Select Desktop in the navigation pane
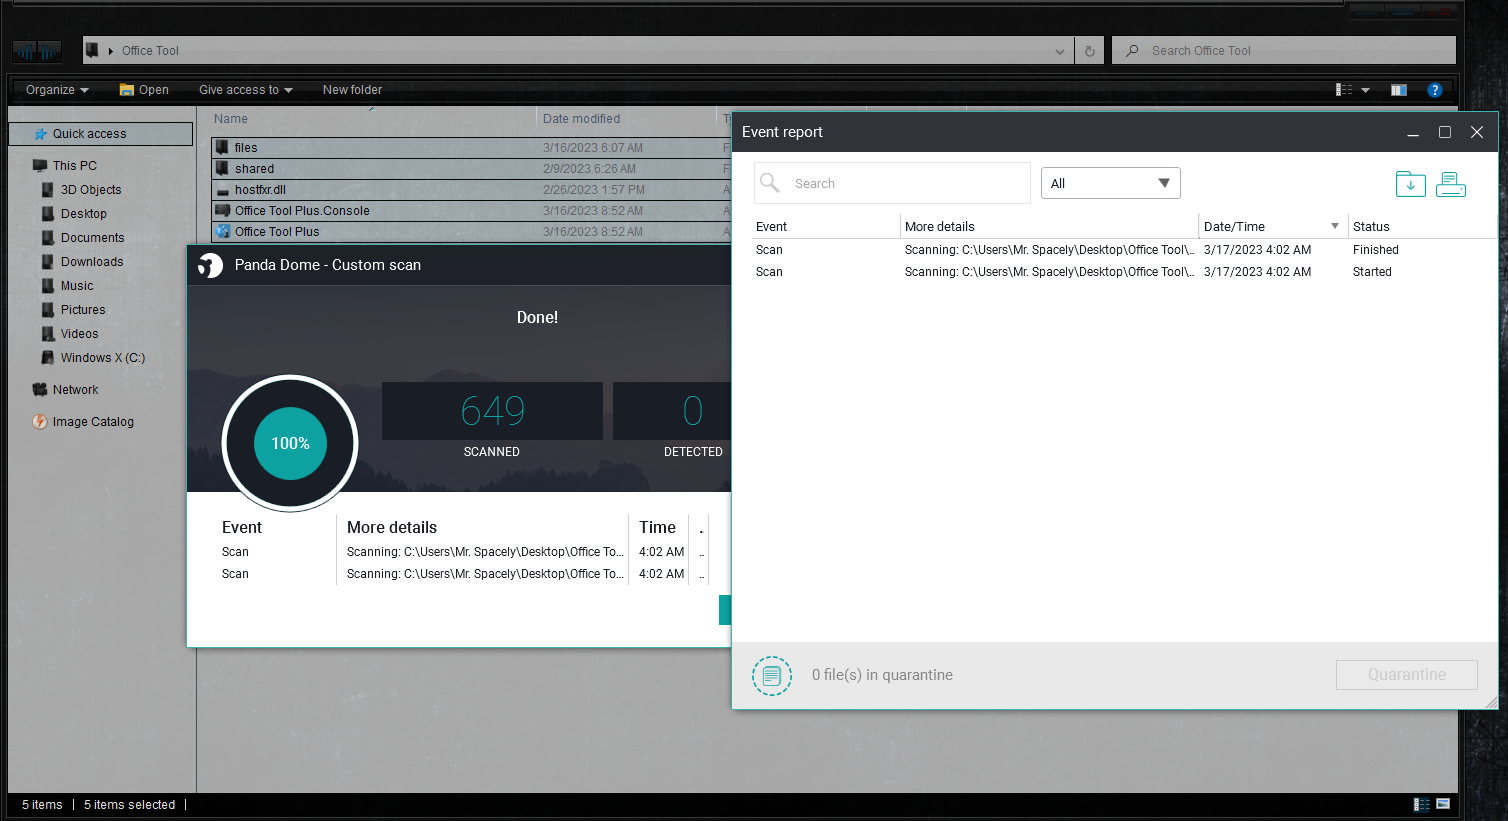 pyautogui.click(x=84, y=214)
